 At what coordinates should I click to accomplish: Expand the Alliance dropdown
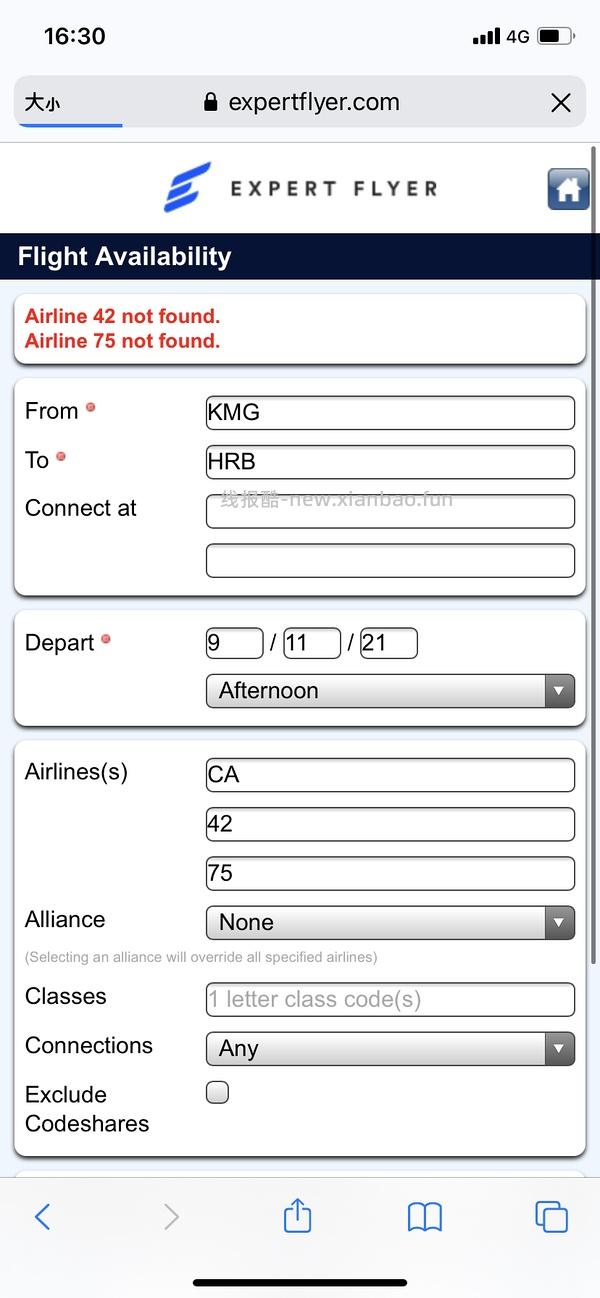point(390,922)
